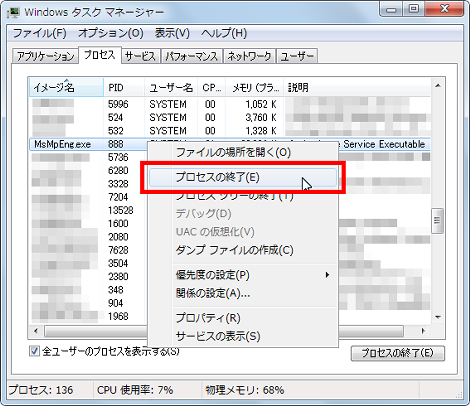
Task: Sort by the CPU column header
Action: click(x=212, y=87)
